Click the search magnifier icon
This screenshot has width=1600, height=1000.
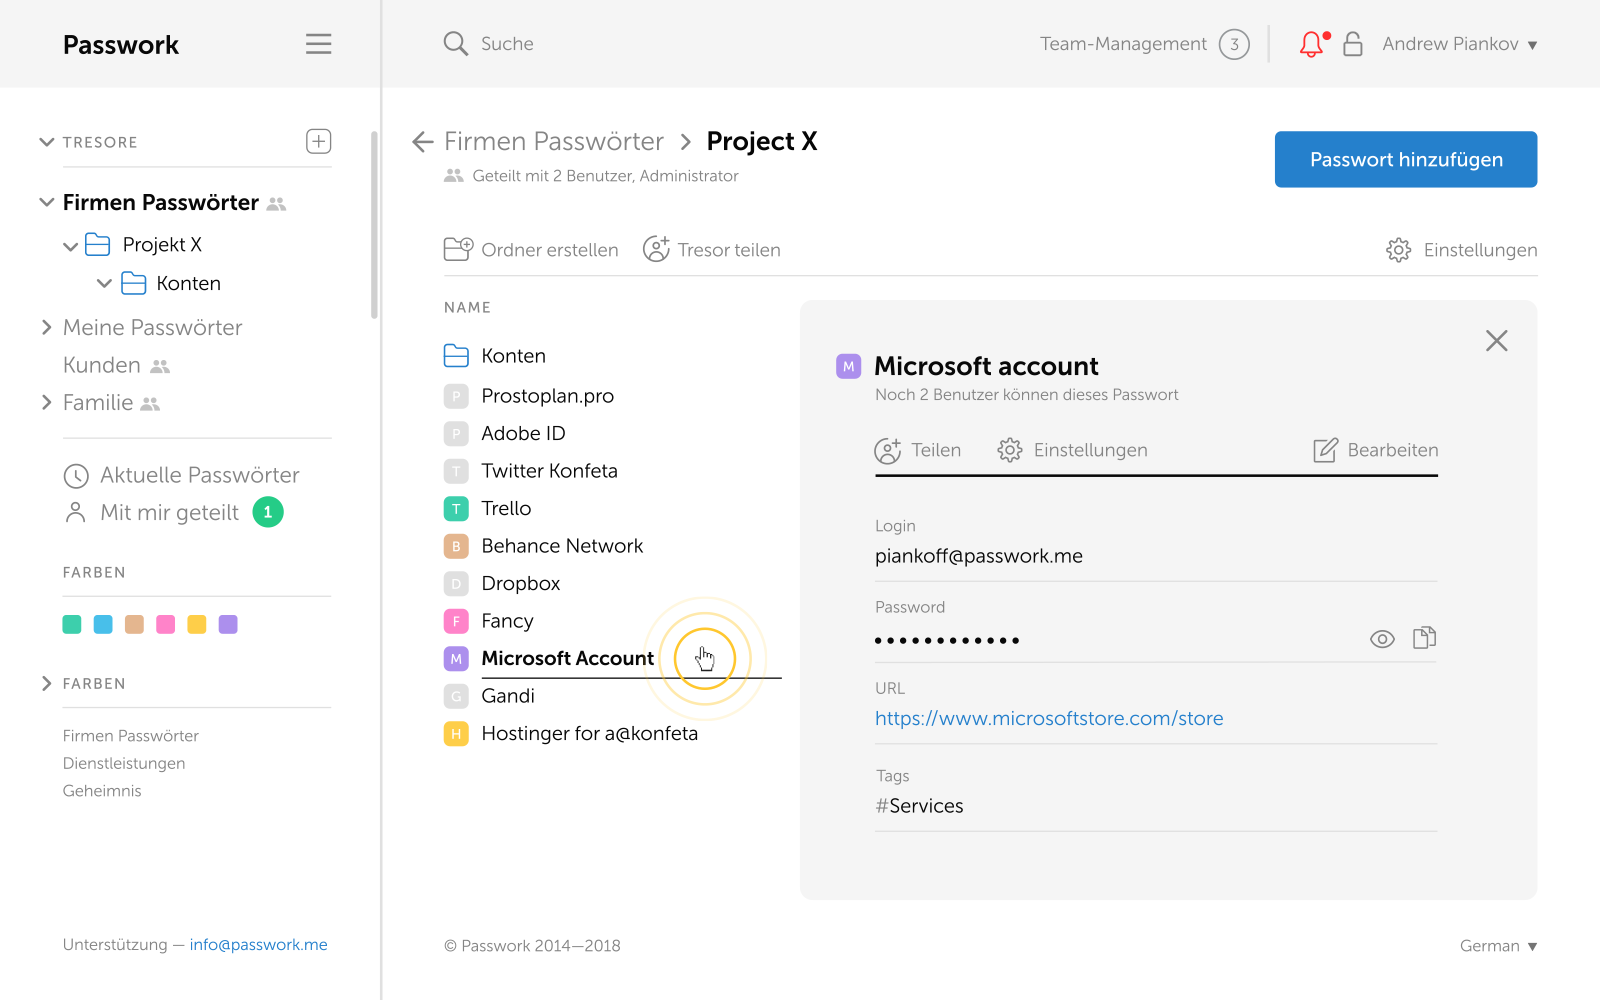[455, 43]
